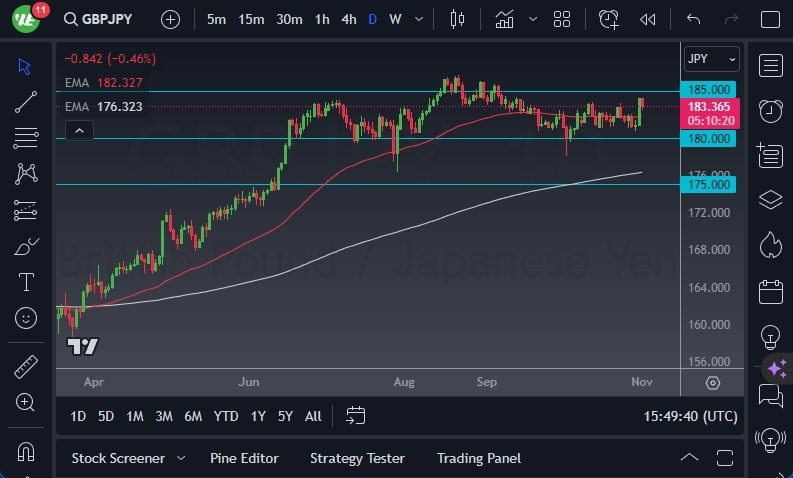
Task: Expand the Stock Screener dropdown arrow
Action: tap(181, 458)
